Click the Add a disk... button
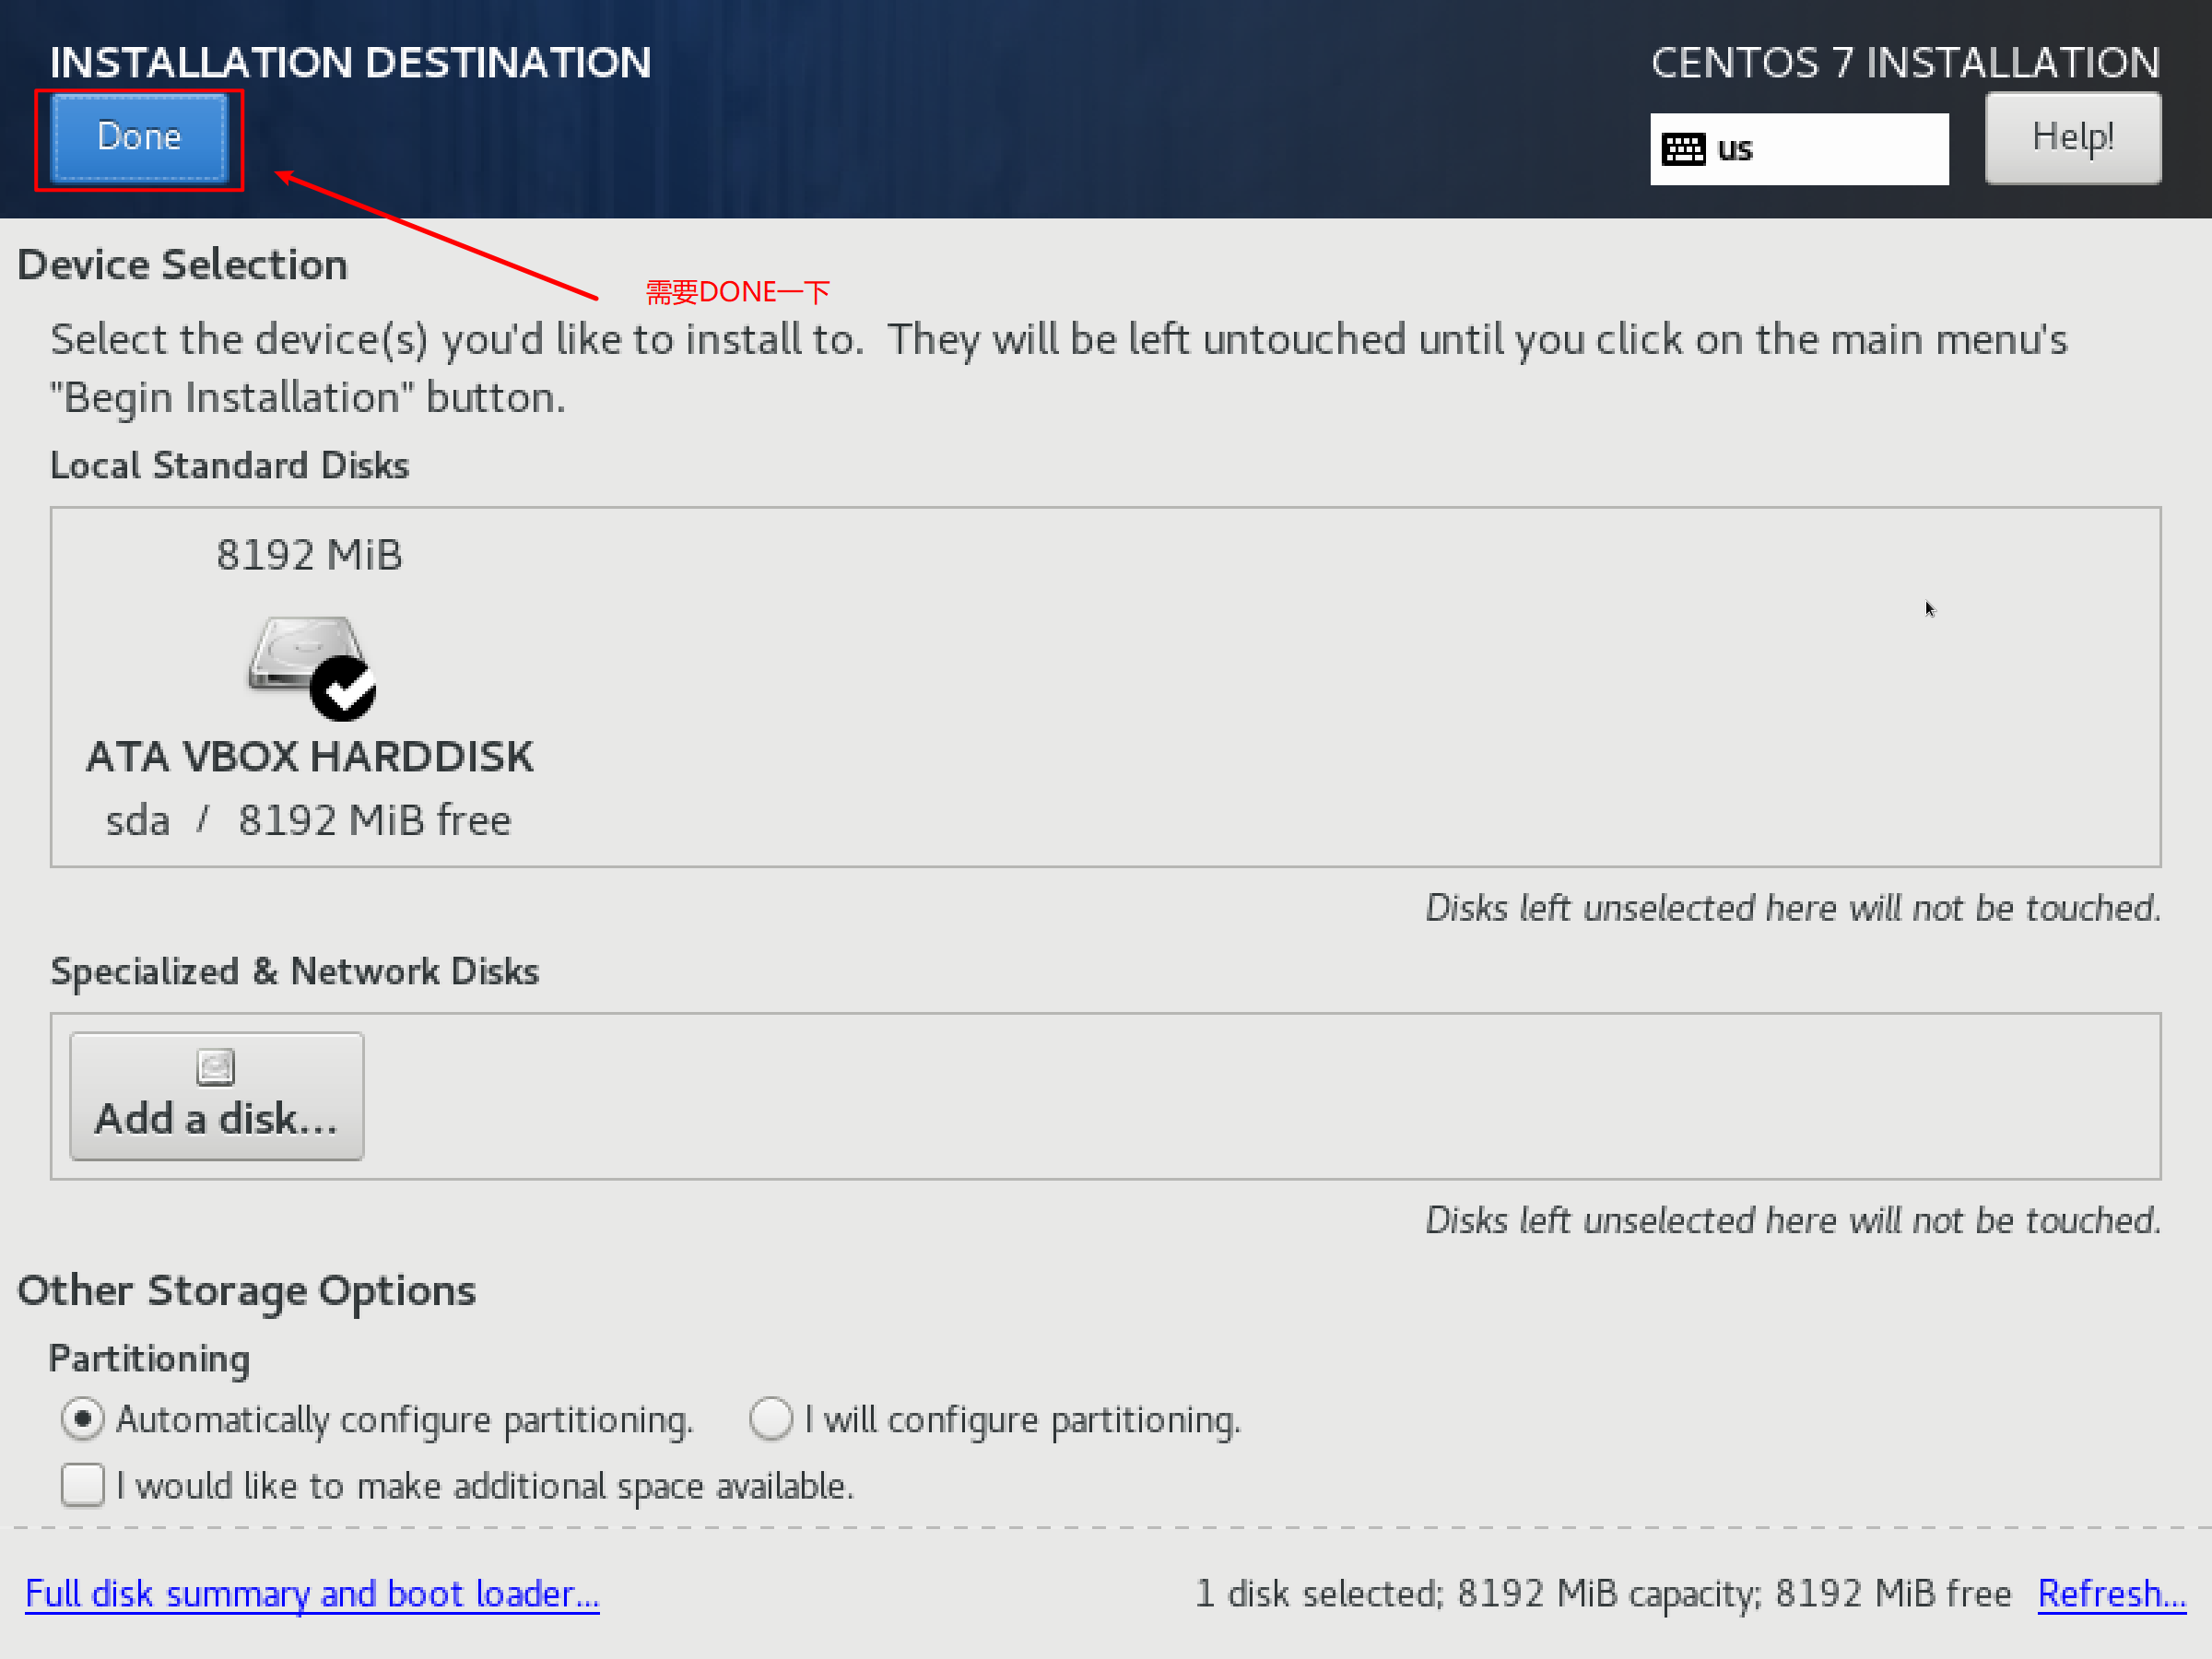The height and width of the screenshot is (1659, 2212). pos(217,1096)
